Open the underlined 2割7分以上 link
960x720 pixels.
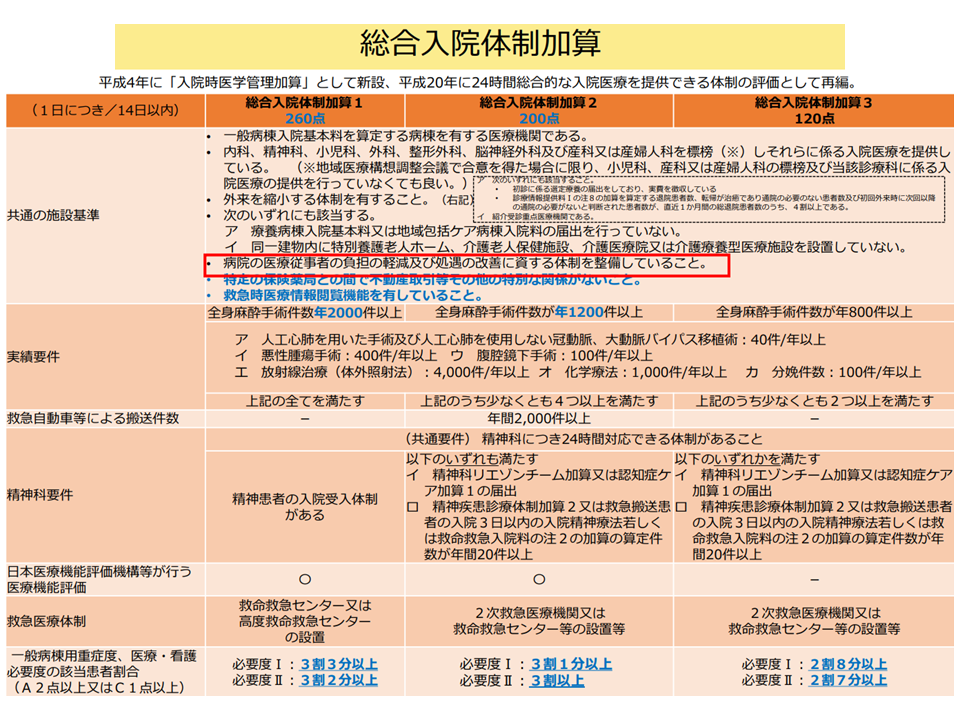click(848, 680)
